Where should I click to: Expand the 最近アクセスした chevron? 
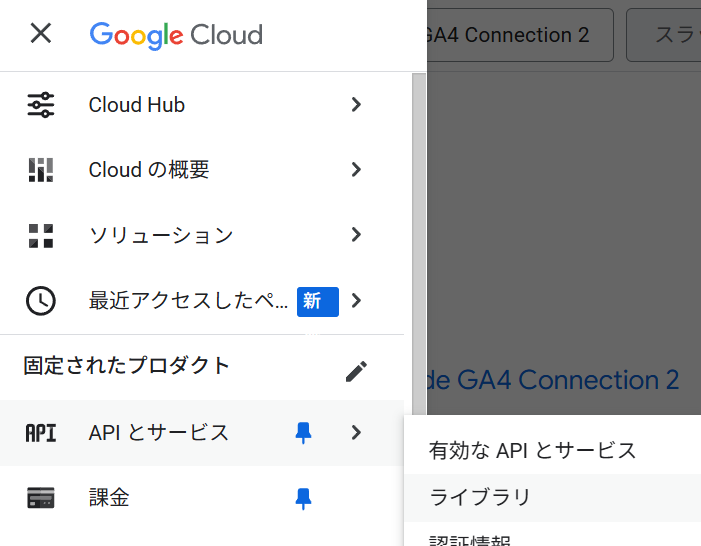[x=356, y=301]
